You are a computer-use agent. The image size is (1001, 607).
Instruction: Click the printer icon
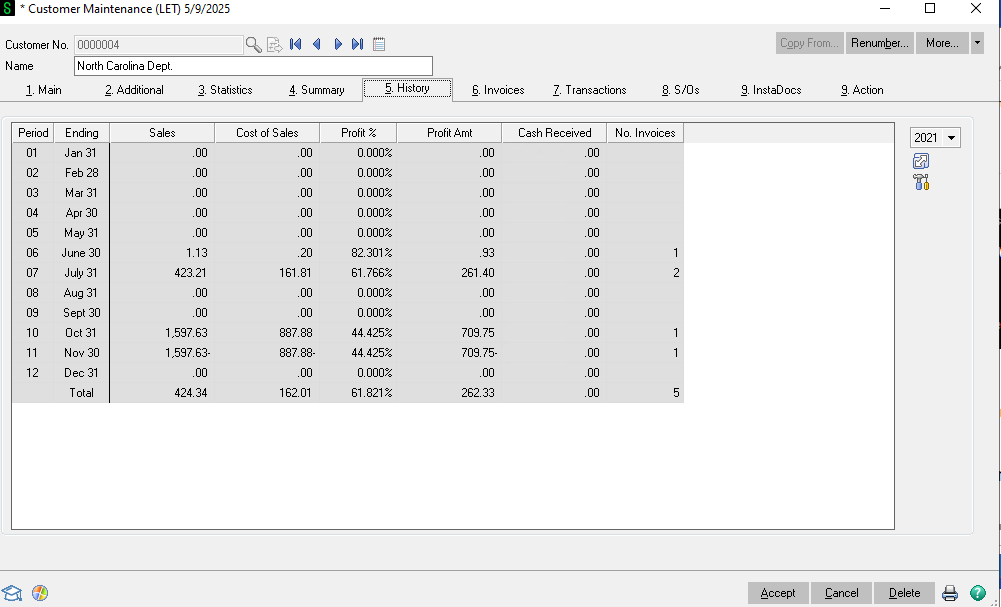949,593
